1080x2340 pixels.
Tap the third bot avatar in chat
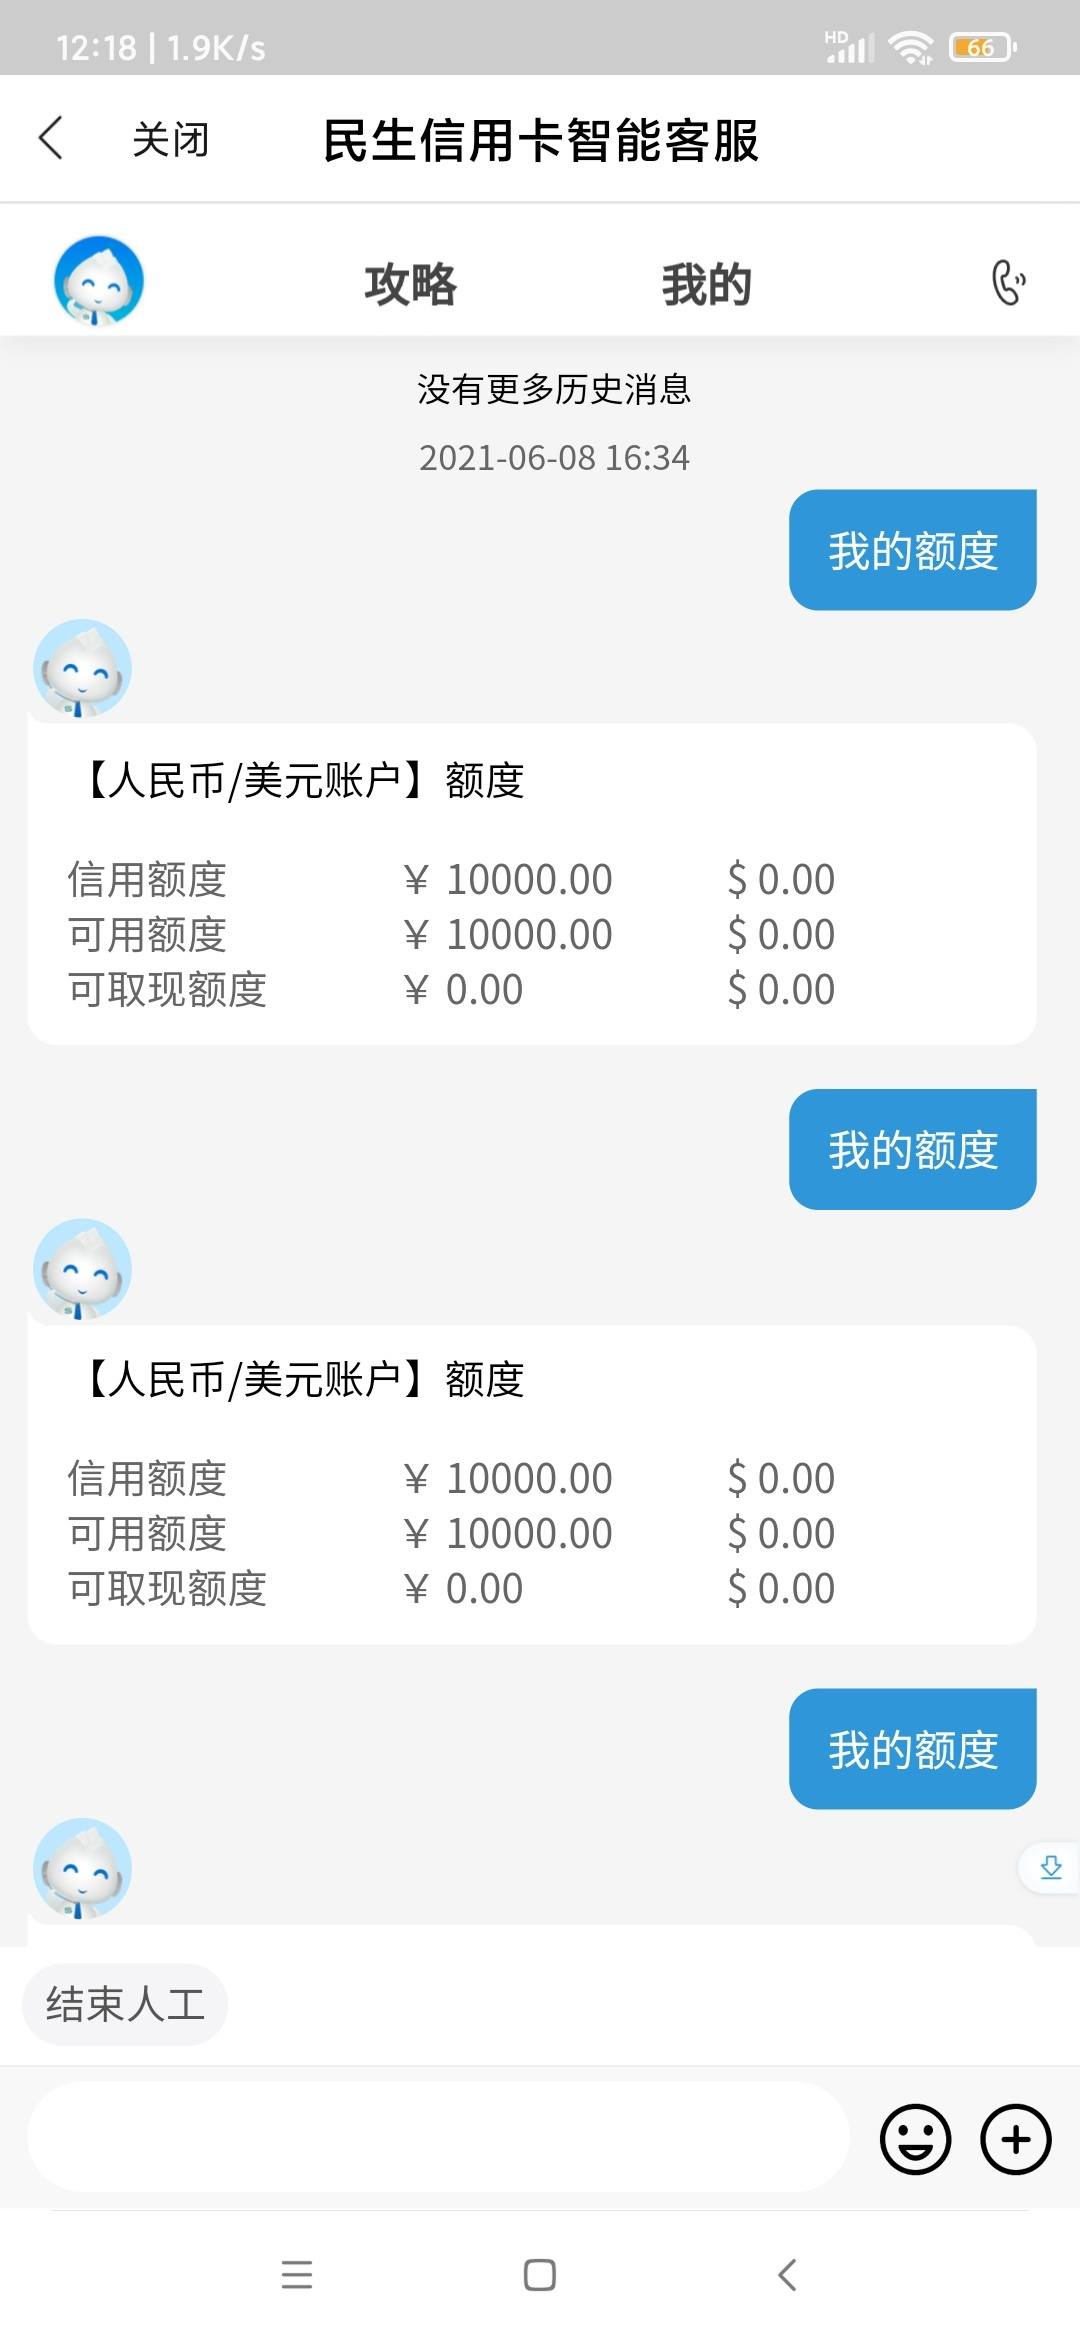pyautogui.click(x=83, y=1867)
